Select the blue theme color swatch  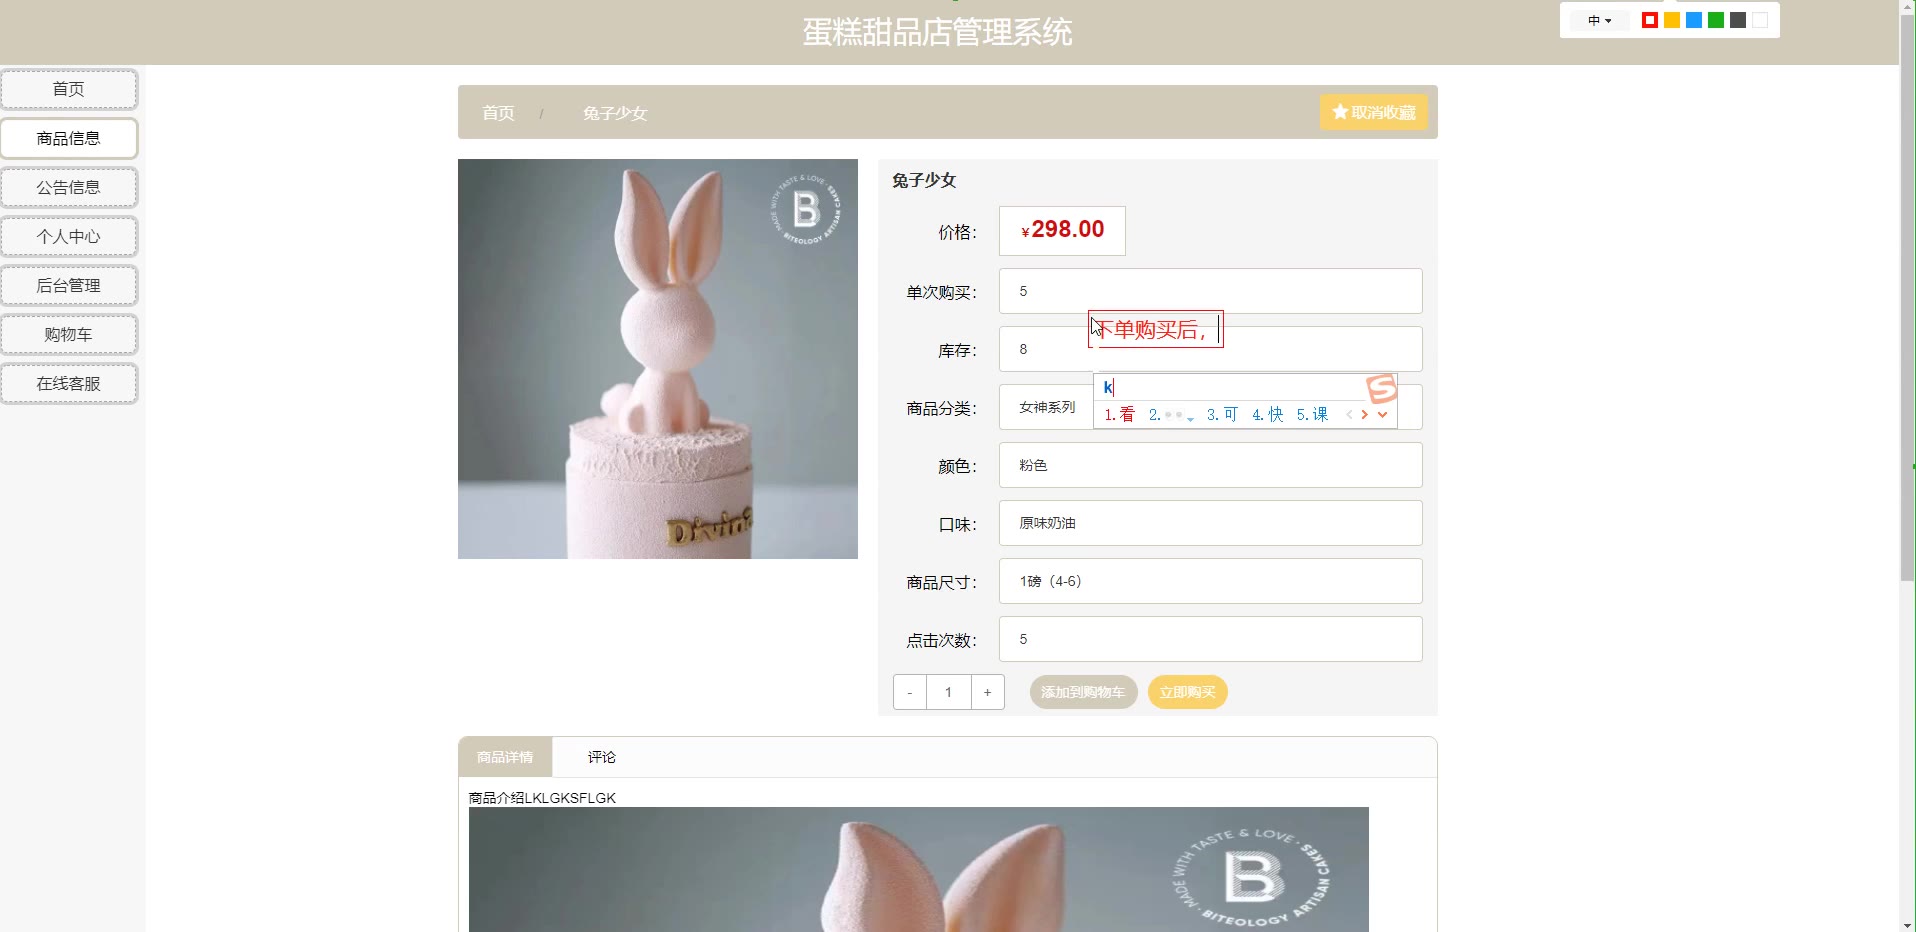coord(1694,20)
